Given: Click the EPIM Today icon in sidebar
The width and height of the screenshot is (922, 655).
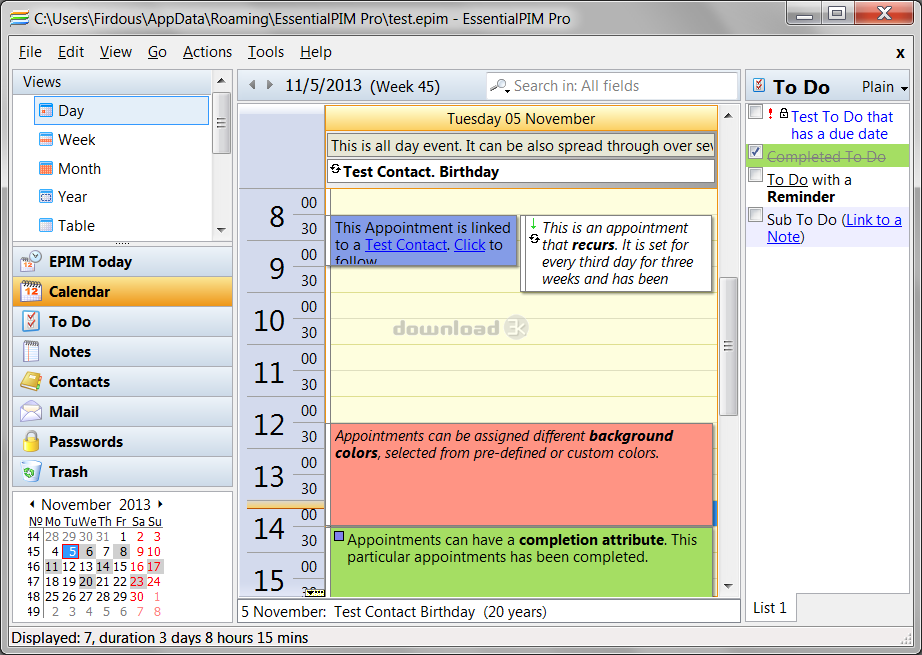Looking at the screenshot, I should [31, 262].
